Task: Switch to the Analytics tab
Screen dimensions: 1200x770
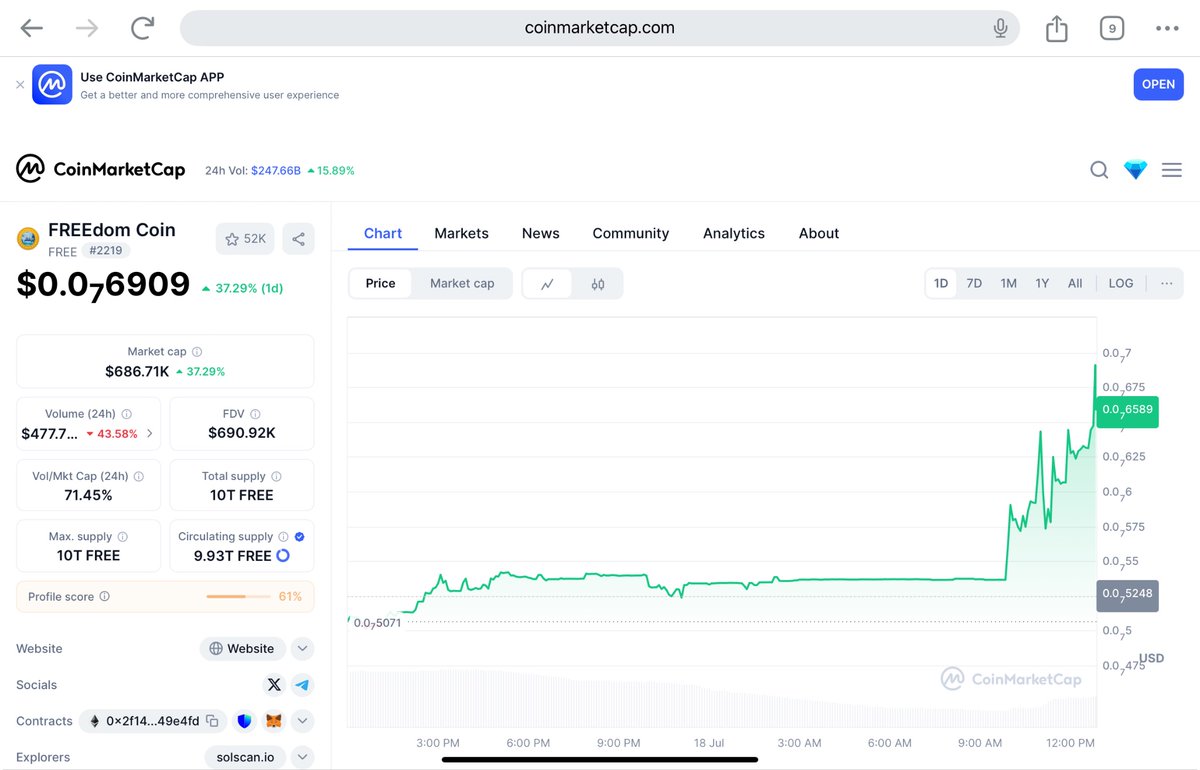Action: [x=733, y=233]
